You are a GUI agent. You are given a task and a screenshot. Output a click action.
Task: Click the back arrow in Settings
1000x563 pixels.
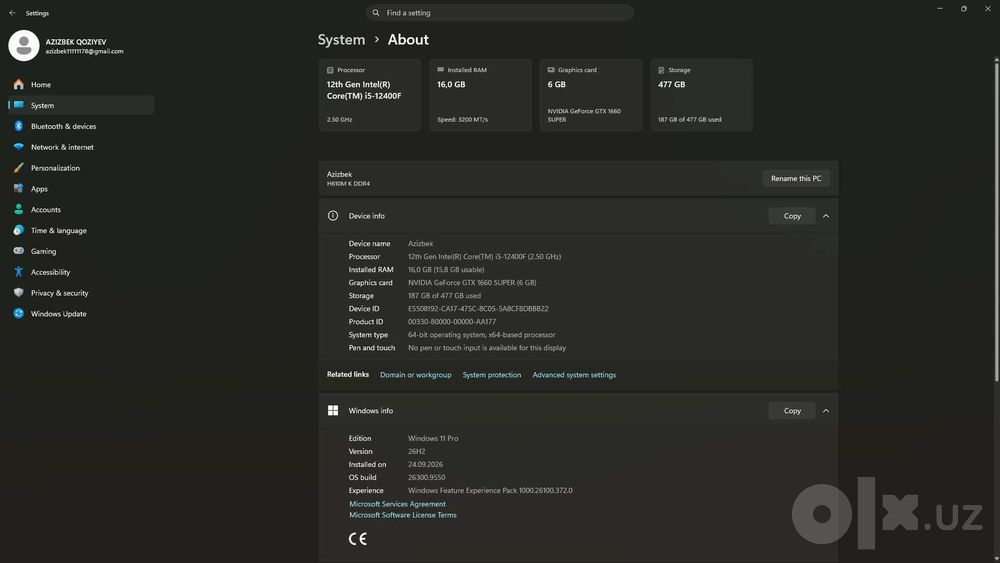[x=12, y=13]
